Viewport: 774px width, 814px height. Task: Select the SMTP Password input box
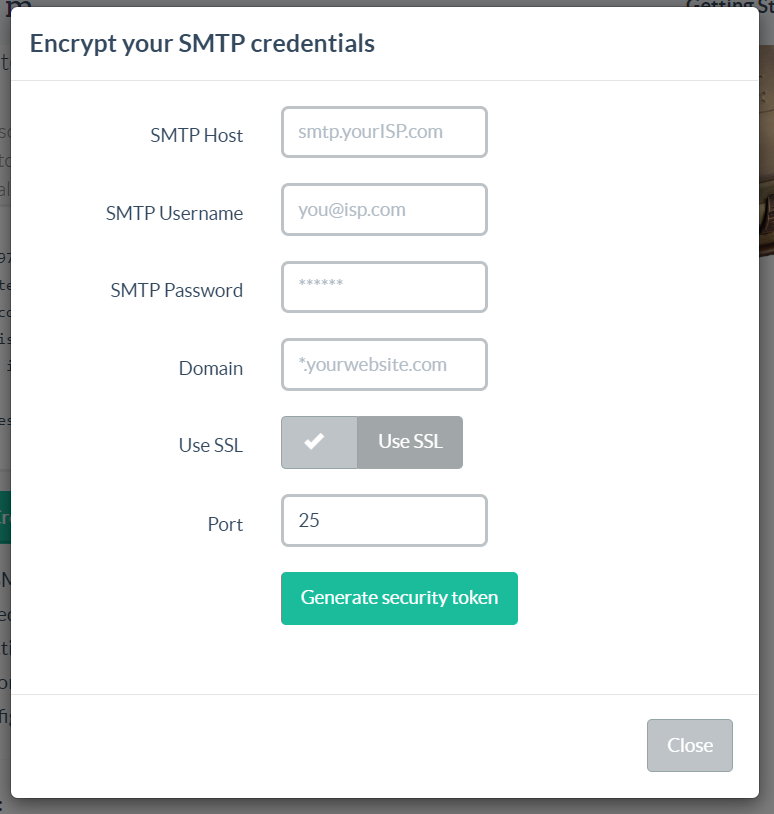384,287
